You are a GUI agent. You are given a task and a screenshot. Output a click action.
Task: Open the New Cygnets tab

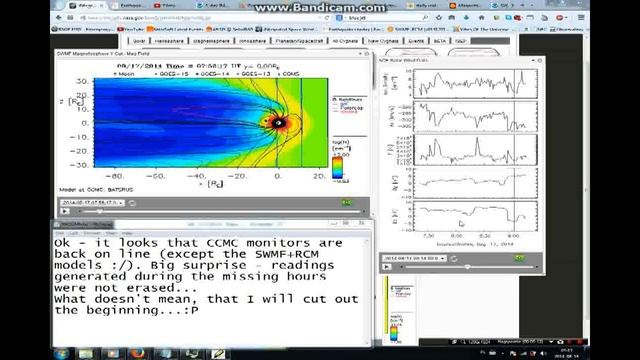383,41
